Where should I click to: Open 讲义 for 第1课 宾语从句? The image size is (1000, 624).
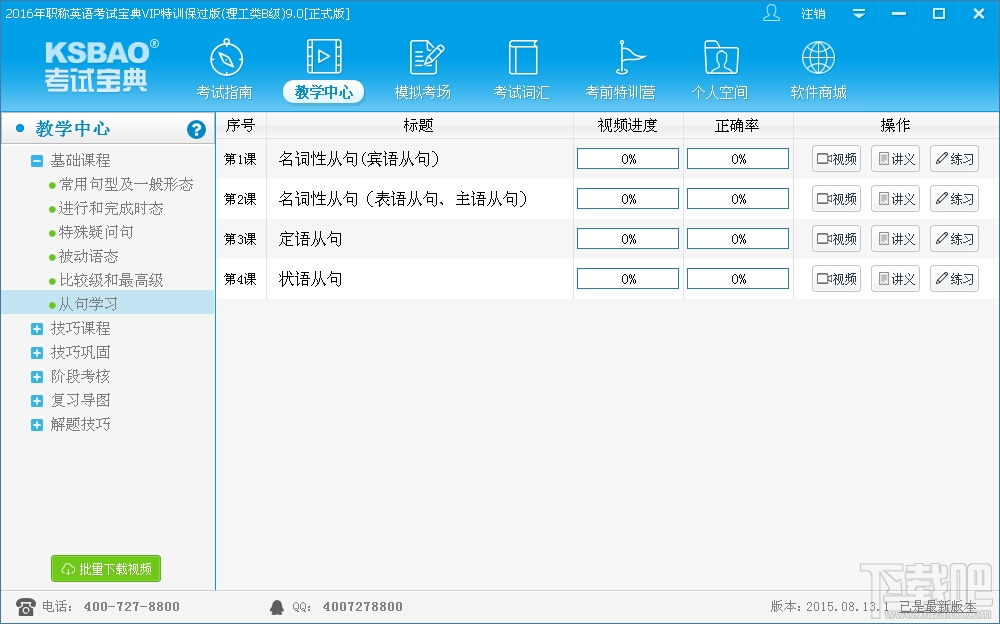895,159
